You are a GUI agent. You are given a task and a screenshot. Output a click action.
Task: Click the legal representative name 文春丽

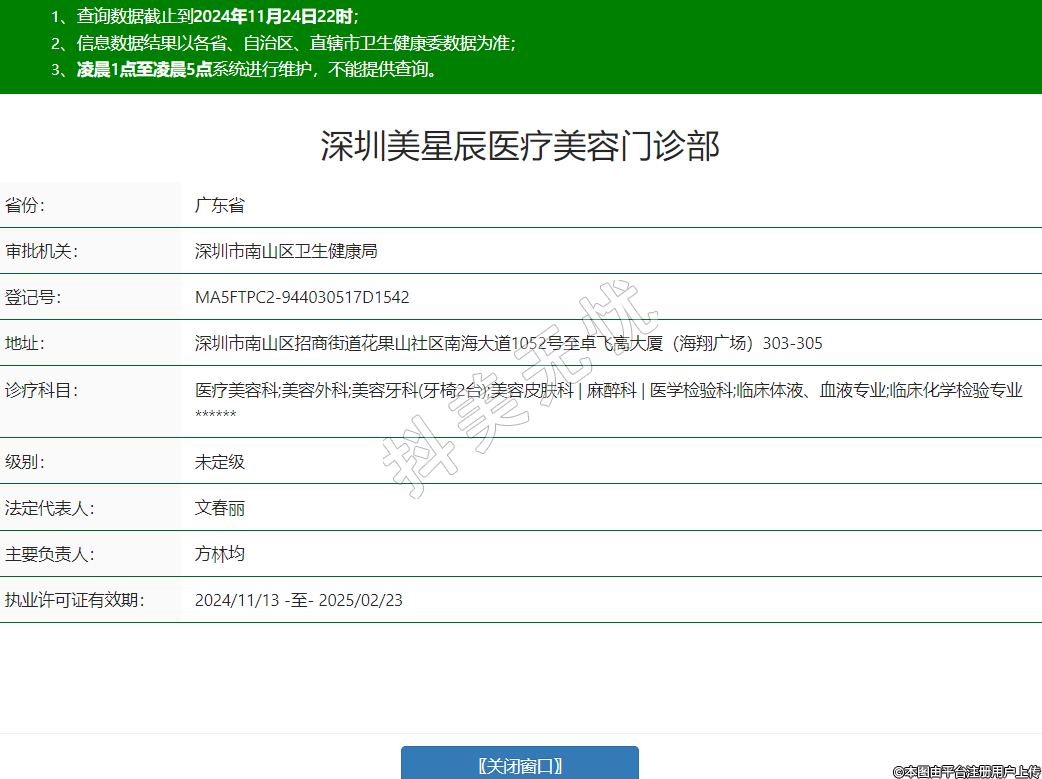coord(220,508)
